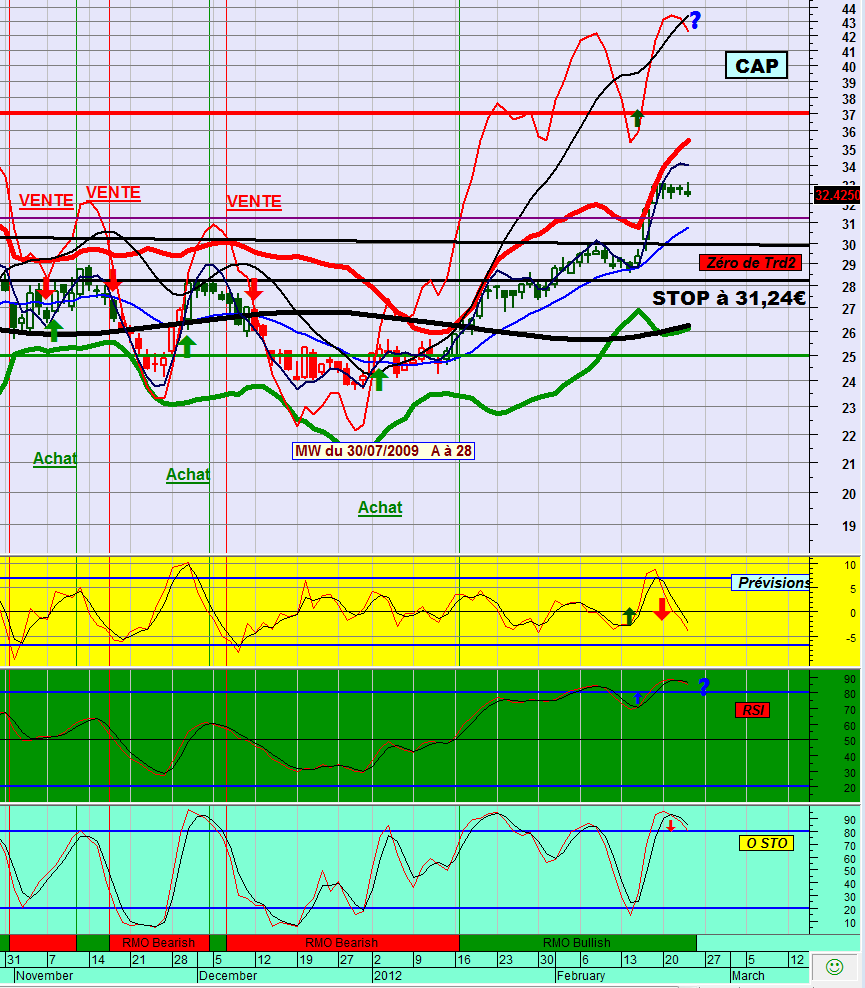Viewport: 865px width, 988px height.
Task: Select the red horizontal line at 37
Action: [x=404, y=113]
